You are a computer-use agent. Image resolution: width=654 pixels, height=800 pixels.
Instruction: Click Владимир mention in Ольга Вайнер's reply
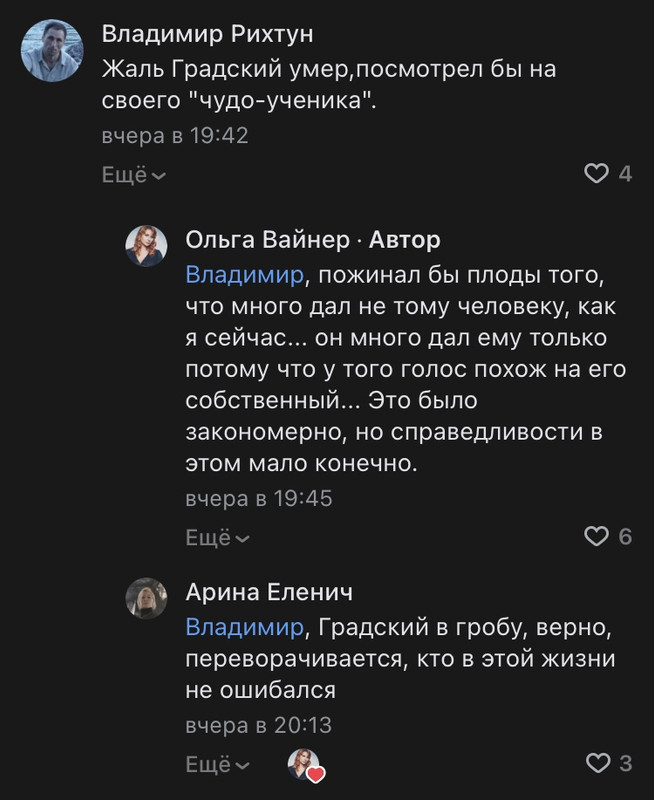pyautogui.click(x=244, y=275)
